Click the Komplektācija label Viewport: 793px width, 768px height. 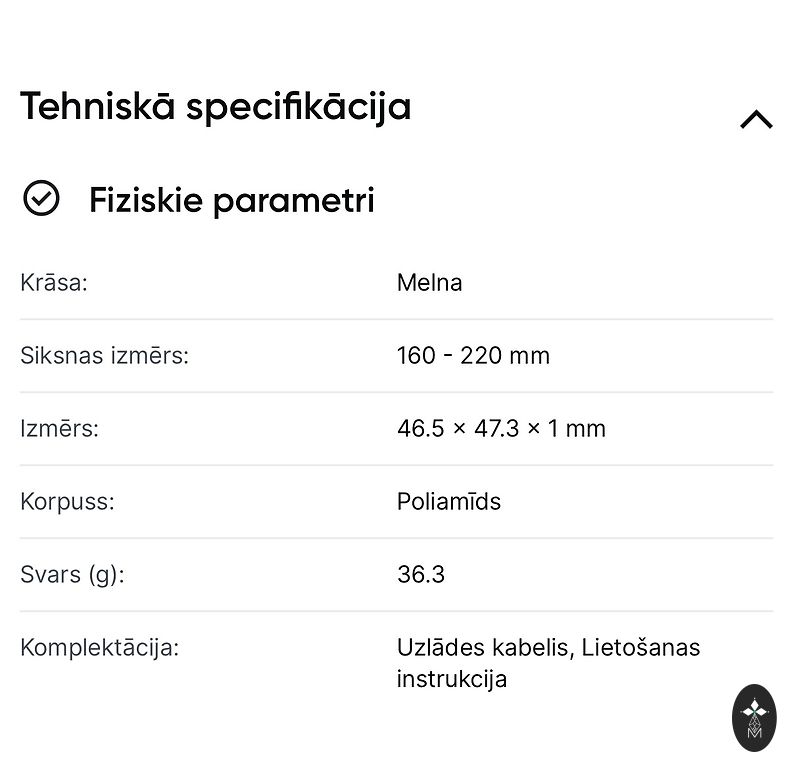99,647
